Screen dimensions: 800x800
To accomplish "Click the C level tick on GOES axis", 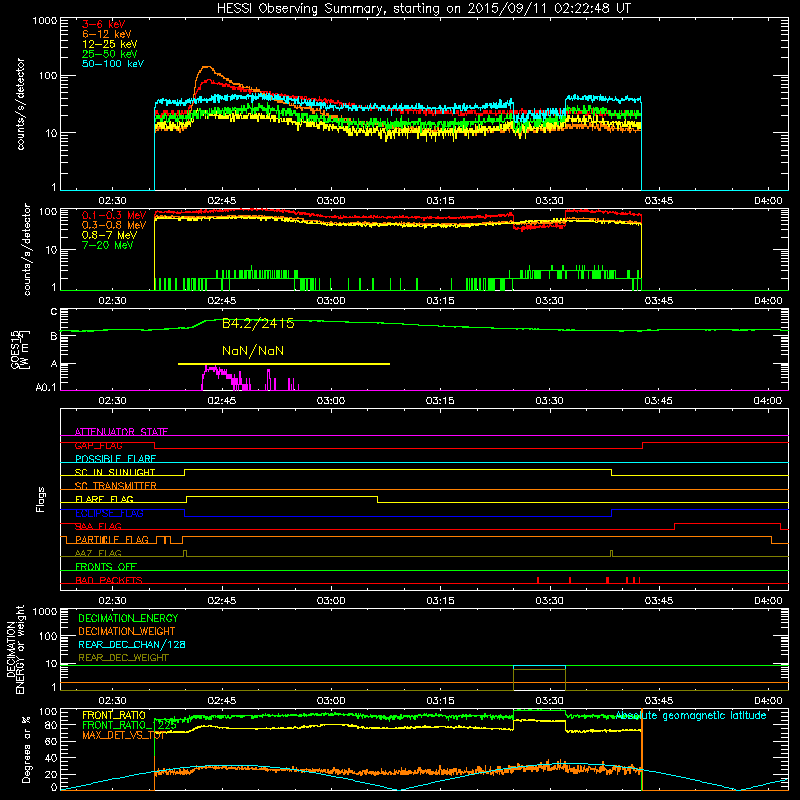I will [x=54, y=312].
